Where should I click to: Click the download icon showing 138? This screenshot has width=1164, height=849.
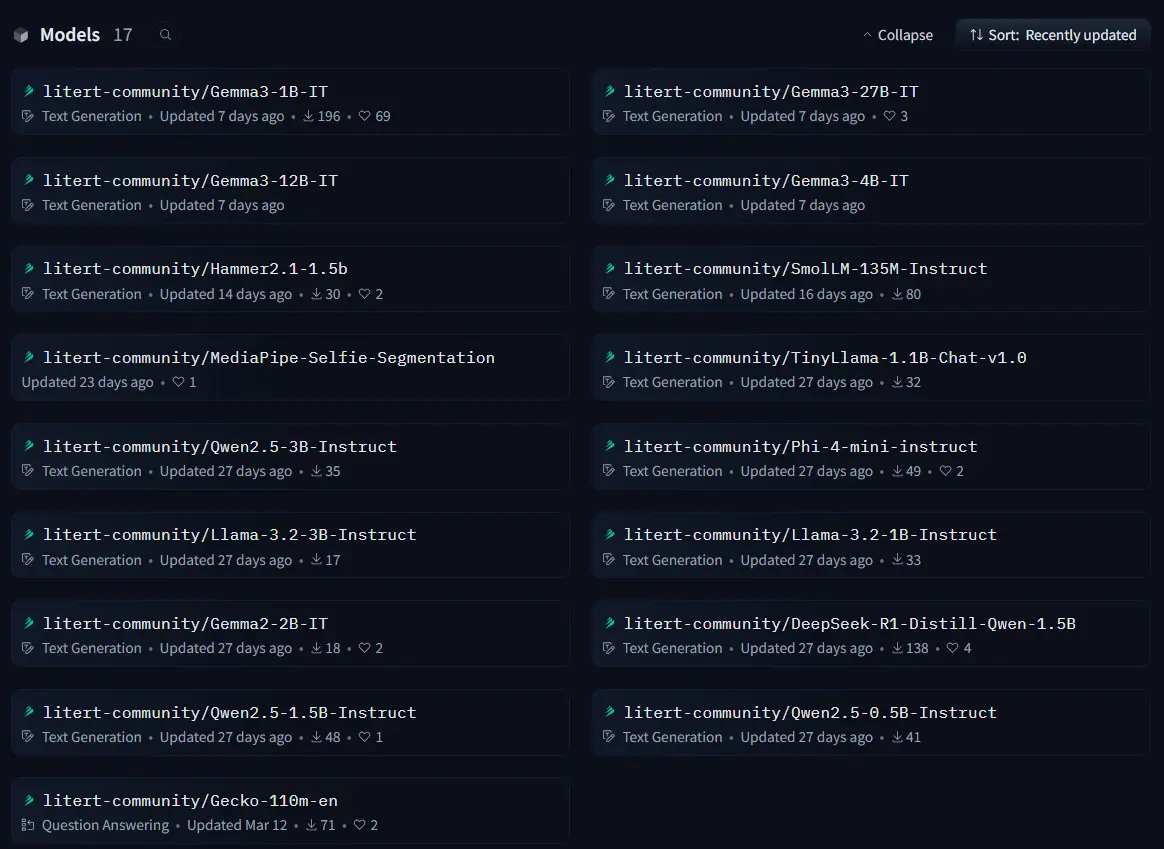(897, 648)
